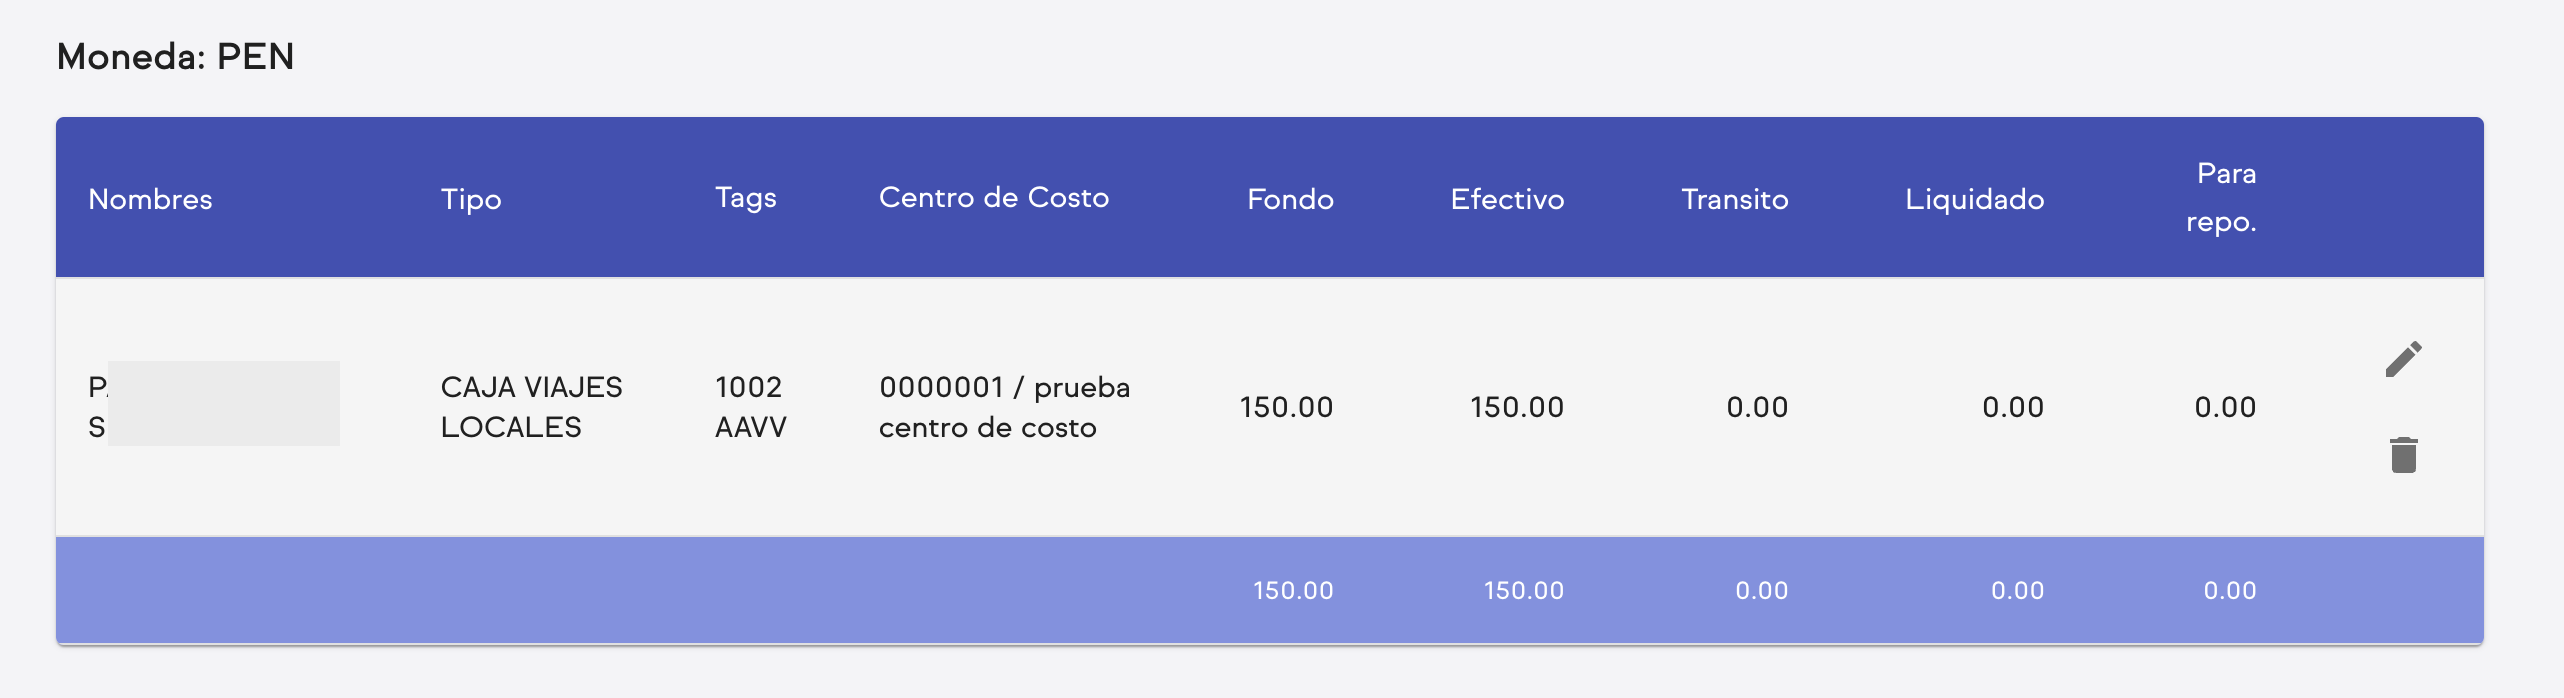Select the Tipo column header

coord(471,199)
